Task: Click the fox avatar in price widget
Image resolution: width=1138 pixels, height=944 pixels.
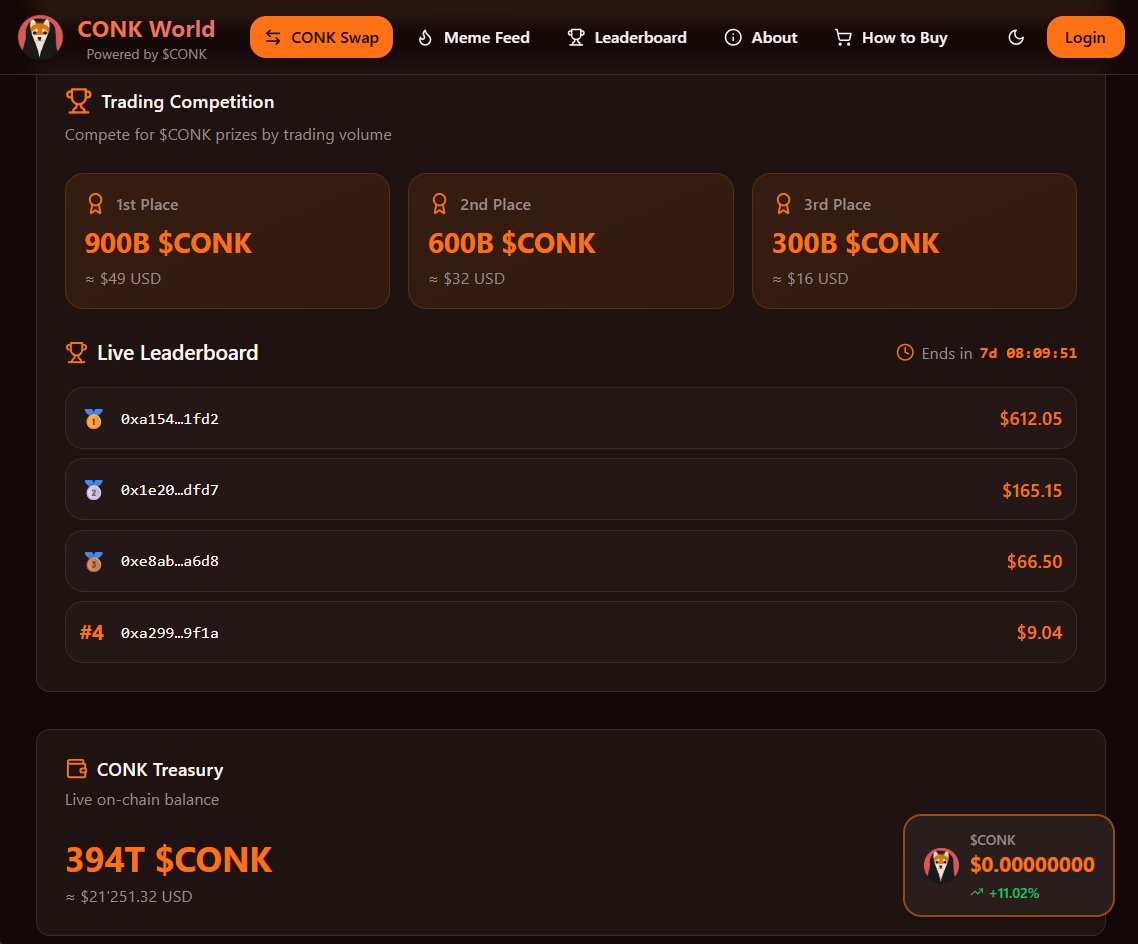Action: [941, 865]
